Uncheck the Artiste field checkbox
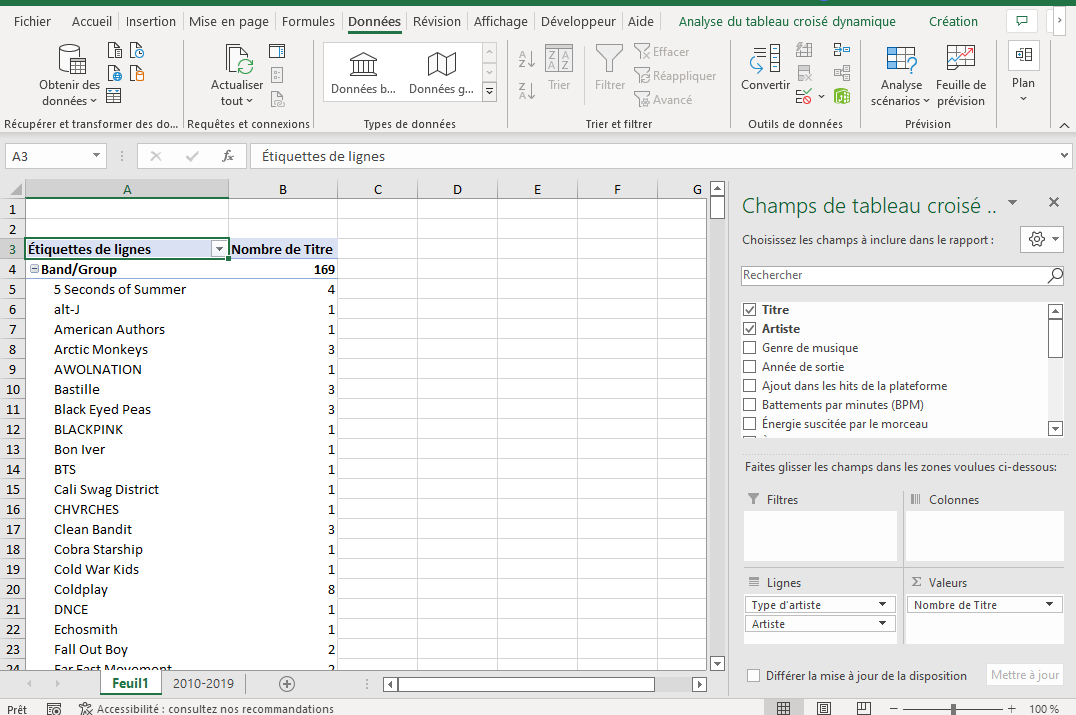The width and height of the screenshot is (1076, 715). point(750,329)
